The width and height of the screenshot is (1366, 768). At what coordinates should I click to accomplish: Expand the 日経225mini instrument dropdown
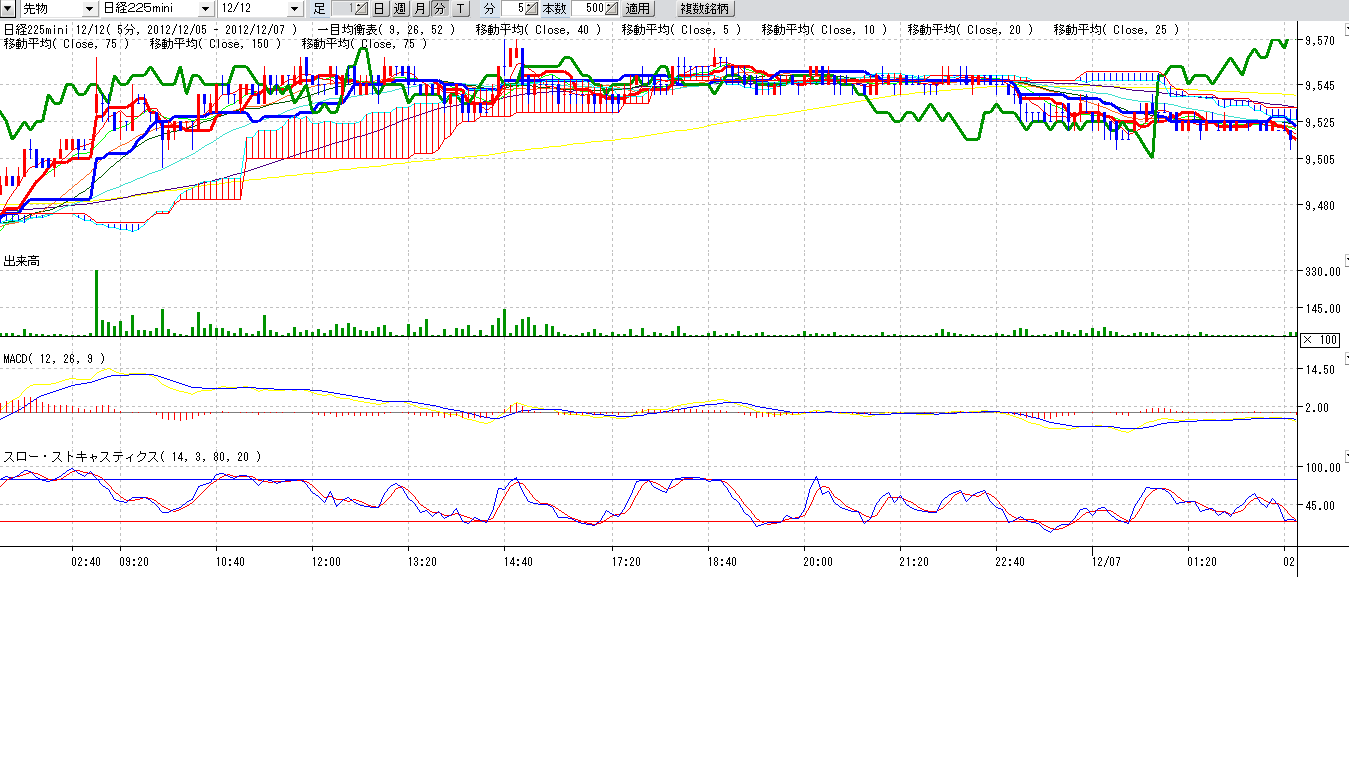click(206, 9)
